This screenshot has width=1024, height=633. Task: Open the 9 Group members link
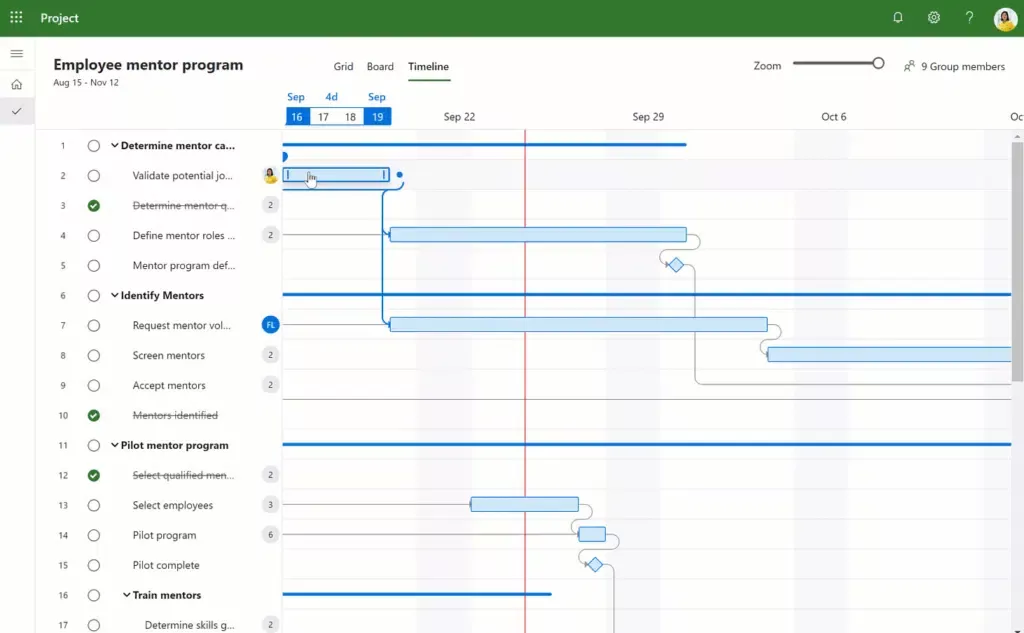point(963,66)
